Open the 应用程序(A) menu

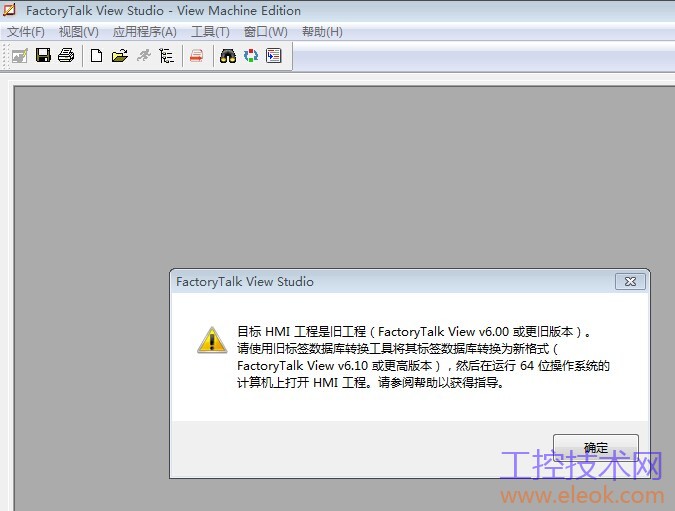tap(145, 32)
